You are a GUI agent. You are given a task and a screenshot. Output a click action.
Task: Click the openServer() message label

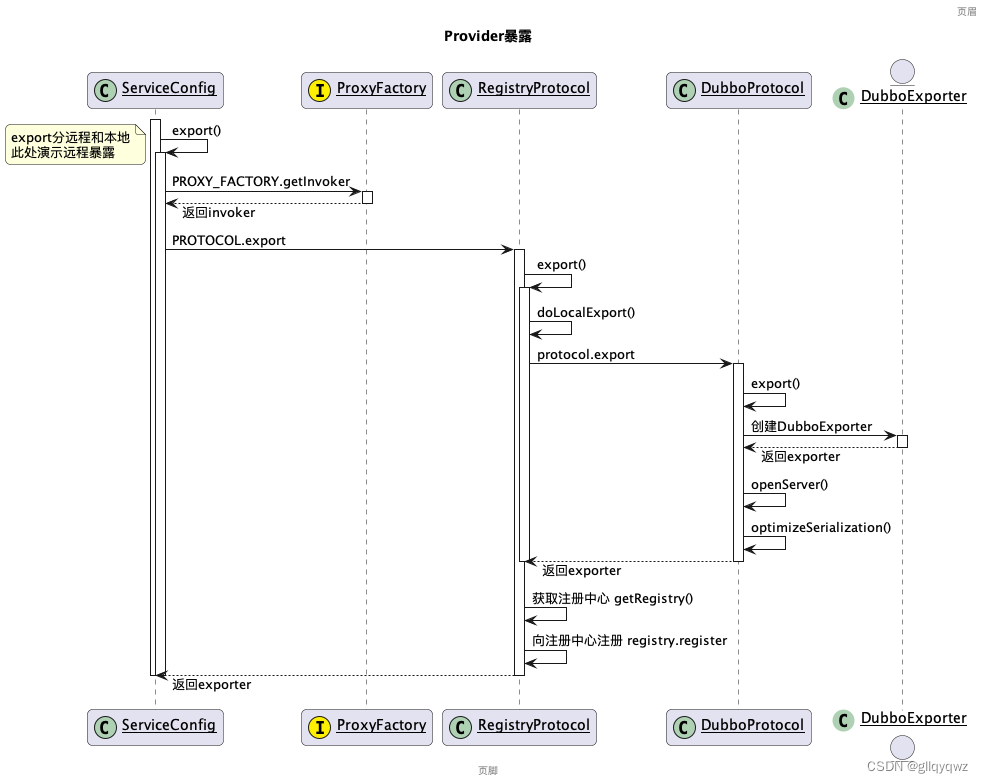click(x=789, y=485)
